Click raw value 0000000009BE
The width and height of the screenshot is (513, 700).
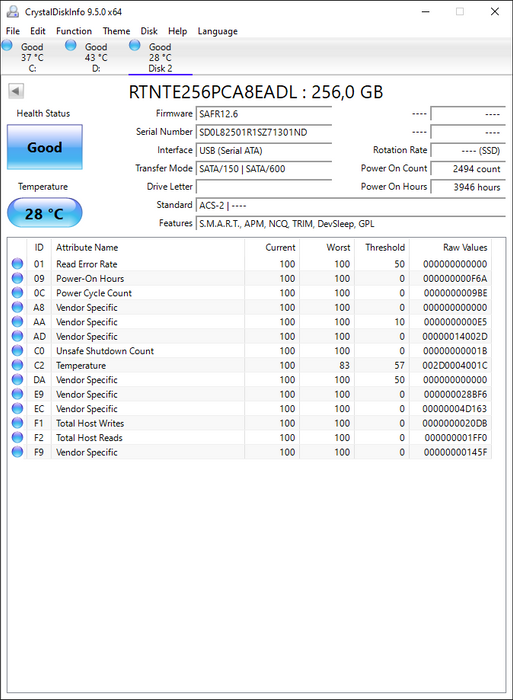tap(455, 293)
